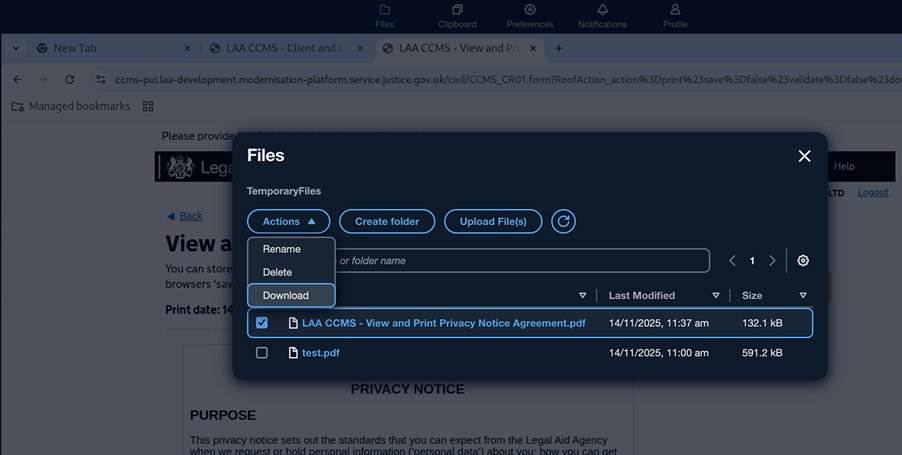Check the test.pdf checkbox
Image resolution: width=902 pixels, height=455 pixels.
(x=262, y=353)
